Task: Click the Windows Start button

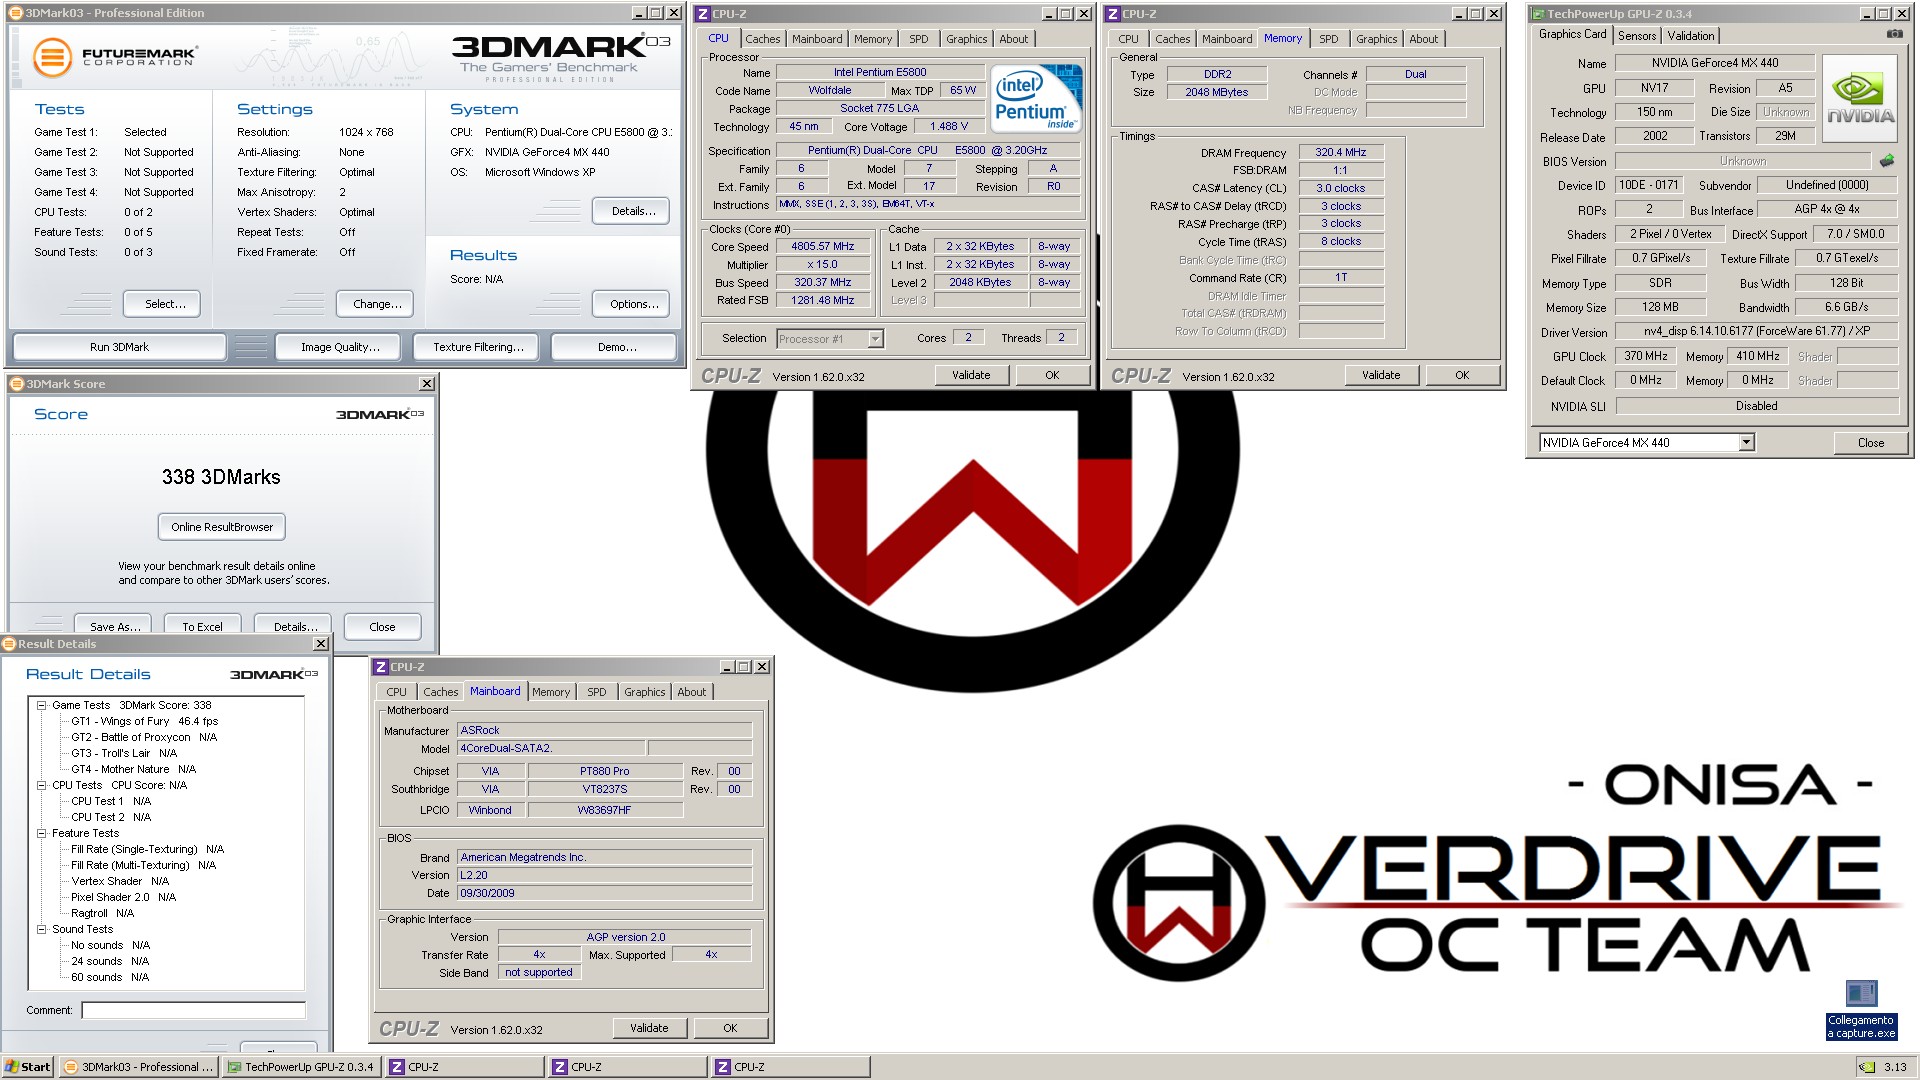Action: [x=28, y=1067]
